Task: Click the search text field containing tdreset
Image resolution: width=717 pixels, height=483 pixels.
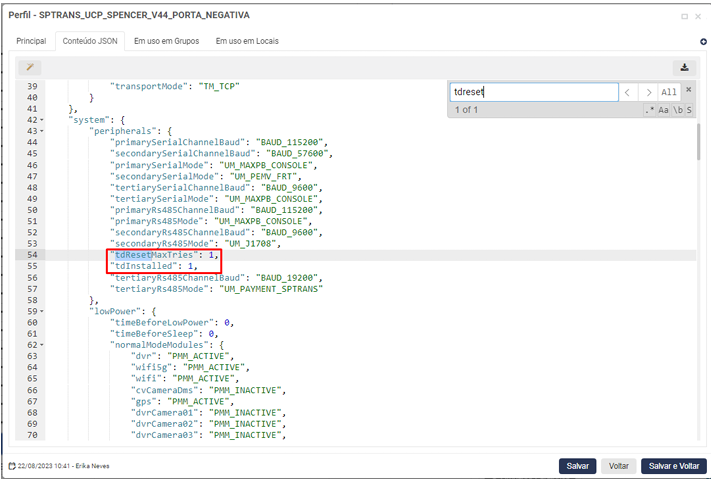Action: tap(531, 92)
